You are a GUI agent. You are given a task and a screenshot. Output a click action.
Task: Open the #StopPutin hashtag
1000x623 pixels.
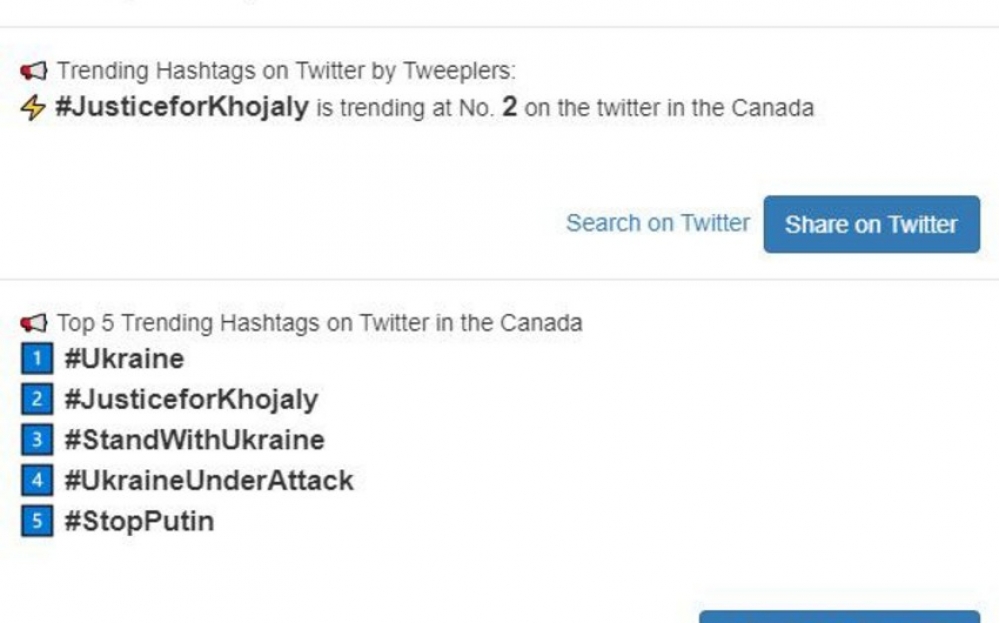[x=139, y=522]
